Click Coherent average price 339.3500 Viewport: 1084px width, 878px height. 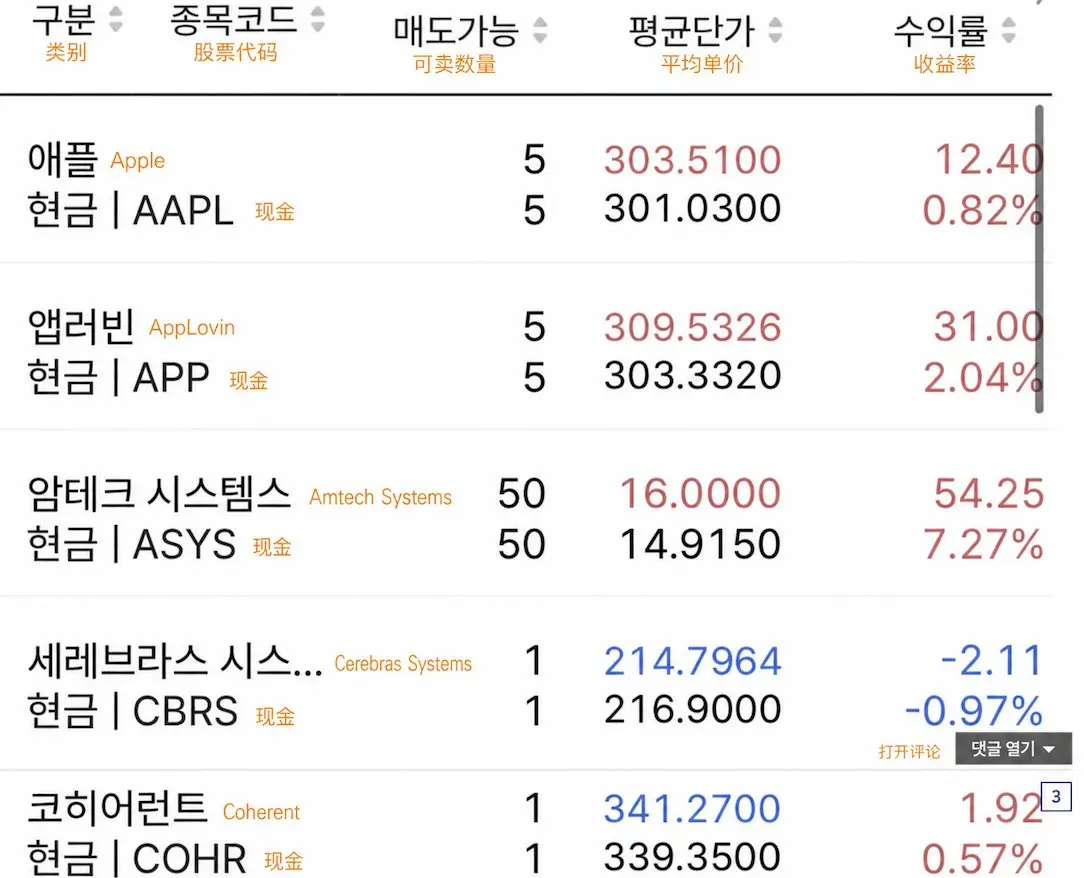(693, 857)
